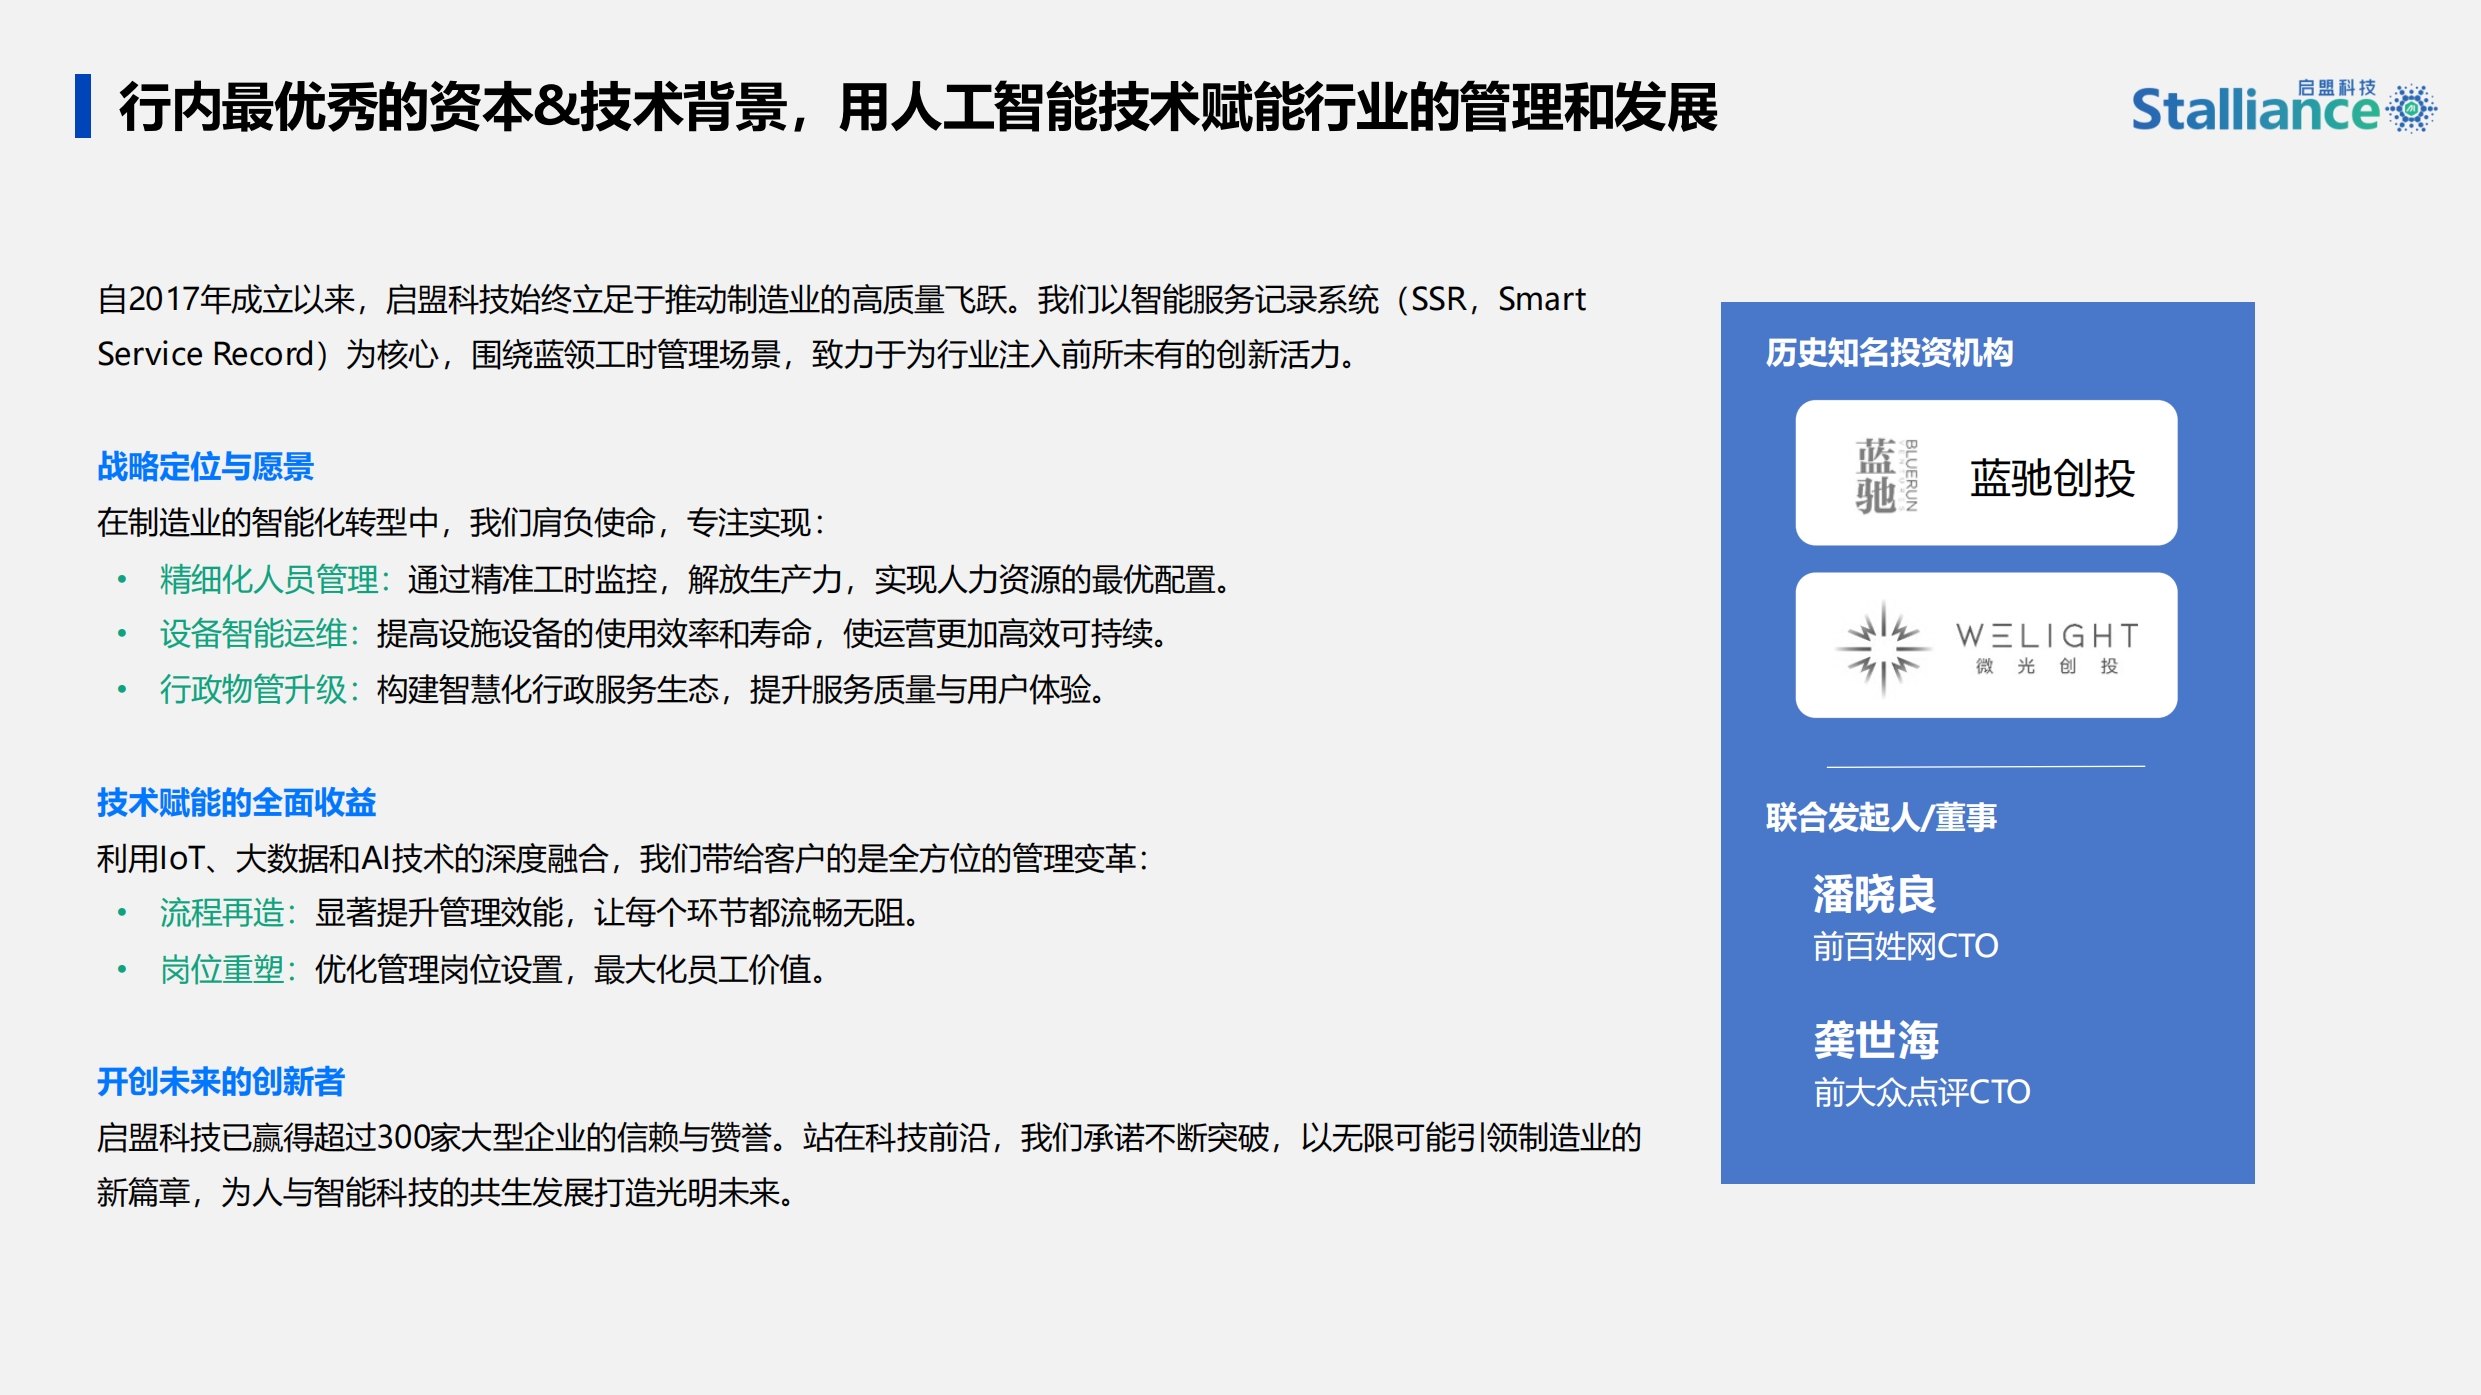Click the green label 精细化人员管理
This screenshot has height=1395, width=2481.
point(268,579)
